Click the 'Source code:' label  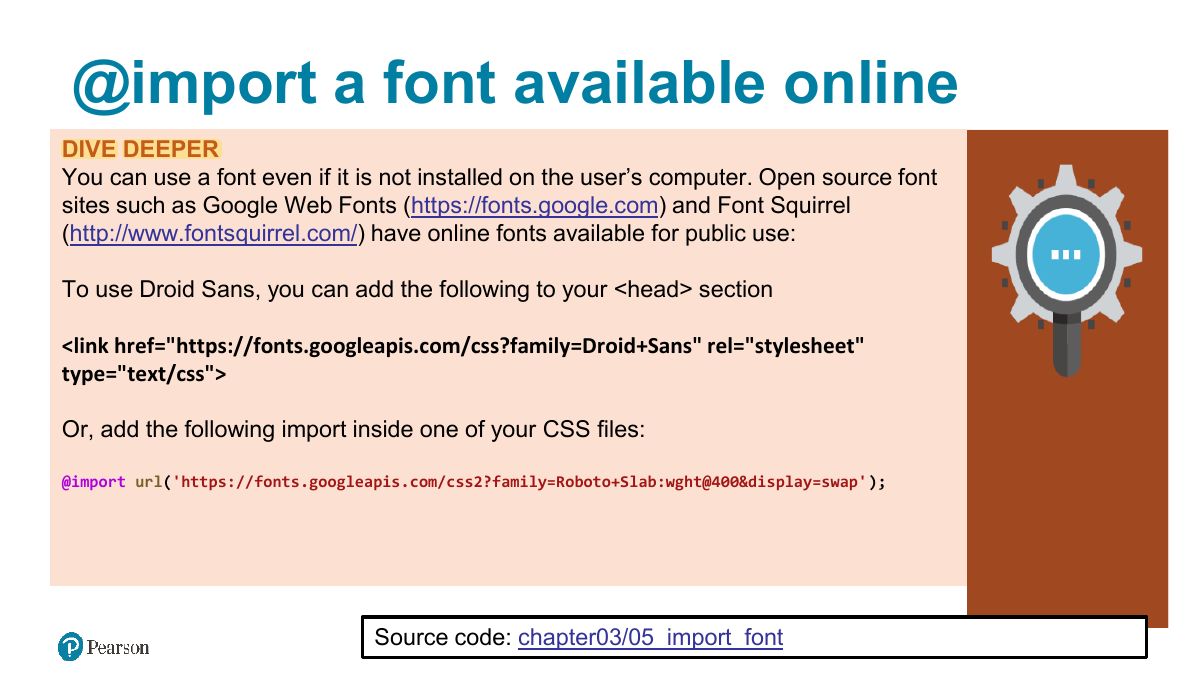coord(443,637)
